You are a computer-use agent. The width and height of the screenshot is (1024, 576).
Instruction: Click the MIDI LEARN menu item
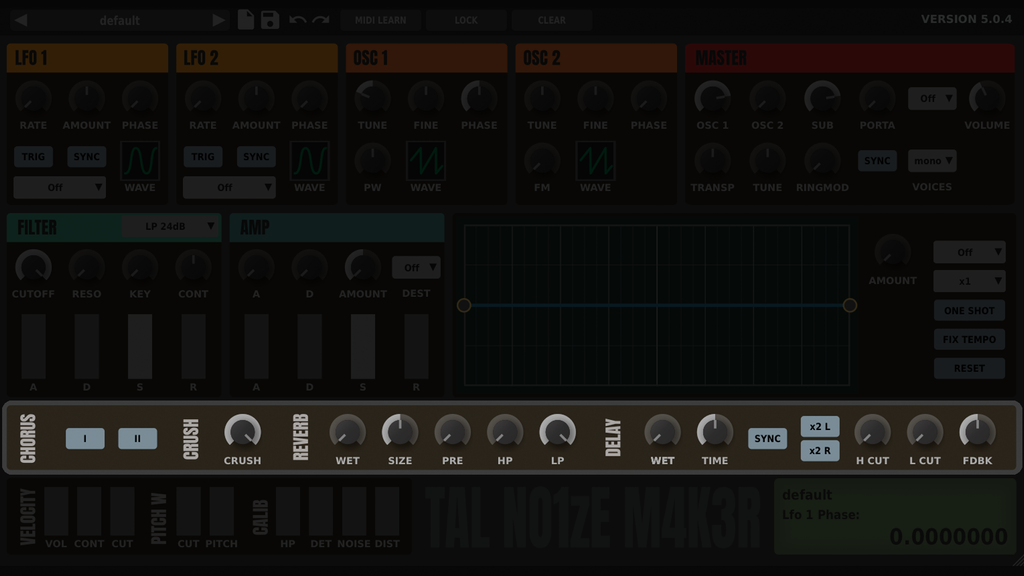point(380,19)
